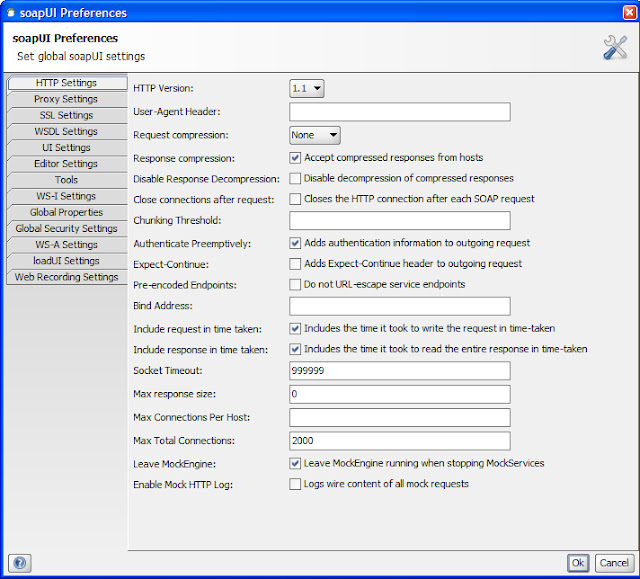The width and height of the screenshot is (640, 579).
Task: Open the UI Settings tab
Action: click(x=67, y=148)
